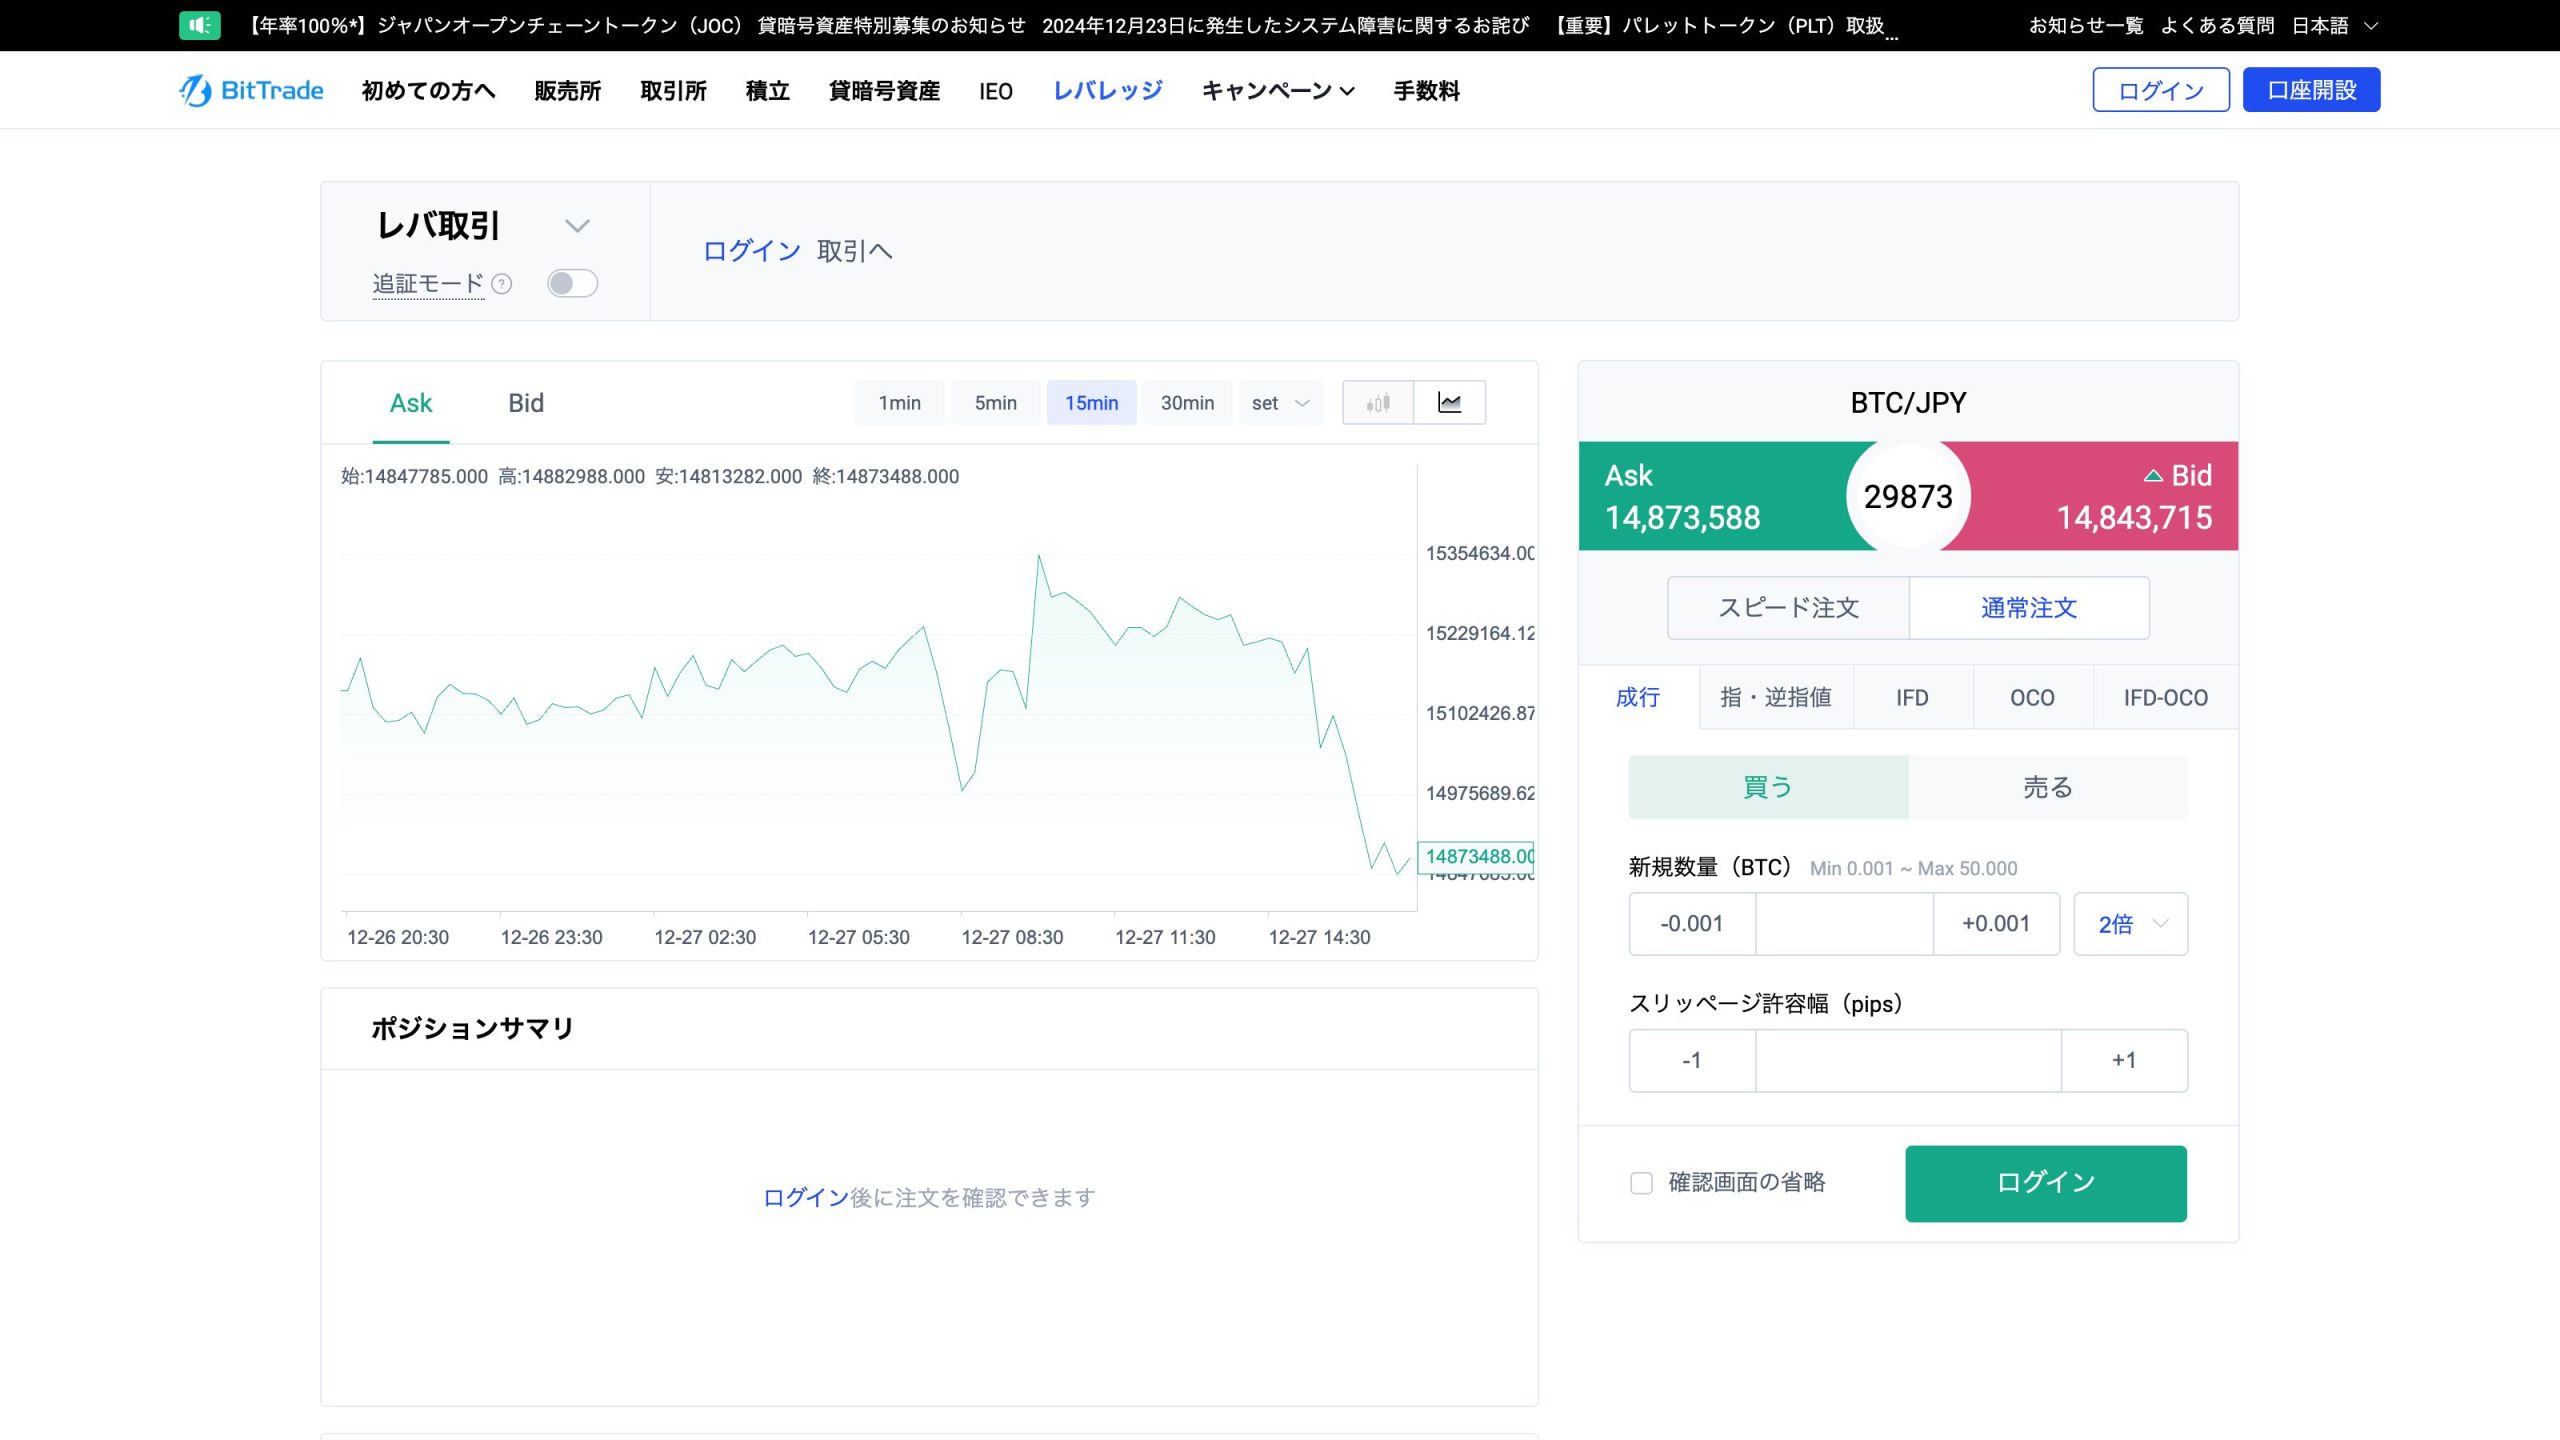The height and width of the screenshot is (1440, 2560).
Task: Click the +1 slippage increment button
Action: (2124, 1061)
